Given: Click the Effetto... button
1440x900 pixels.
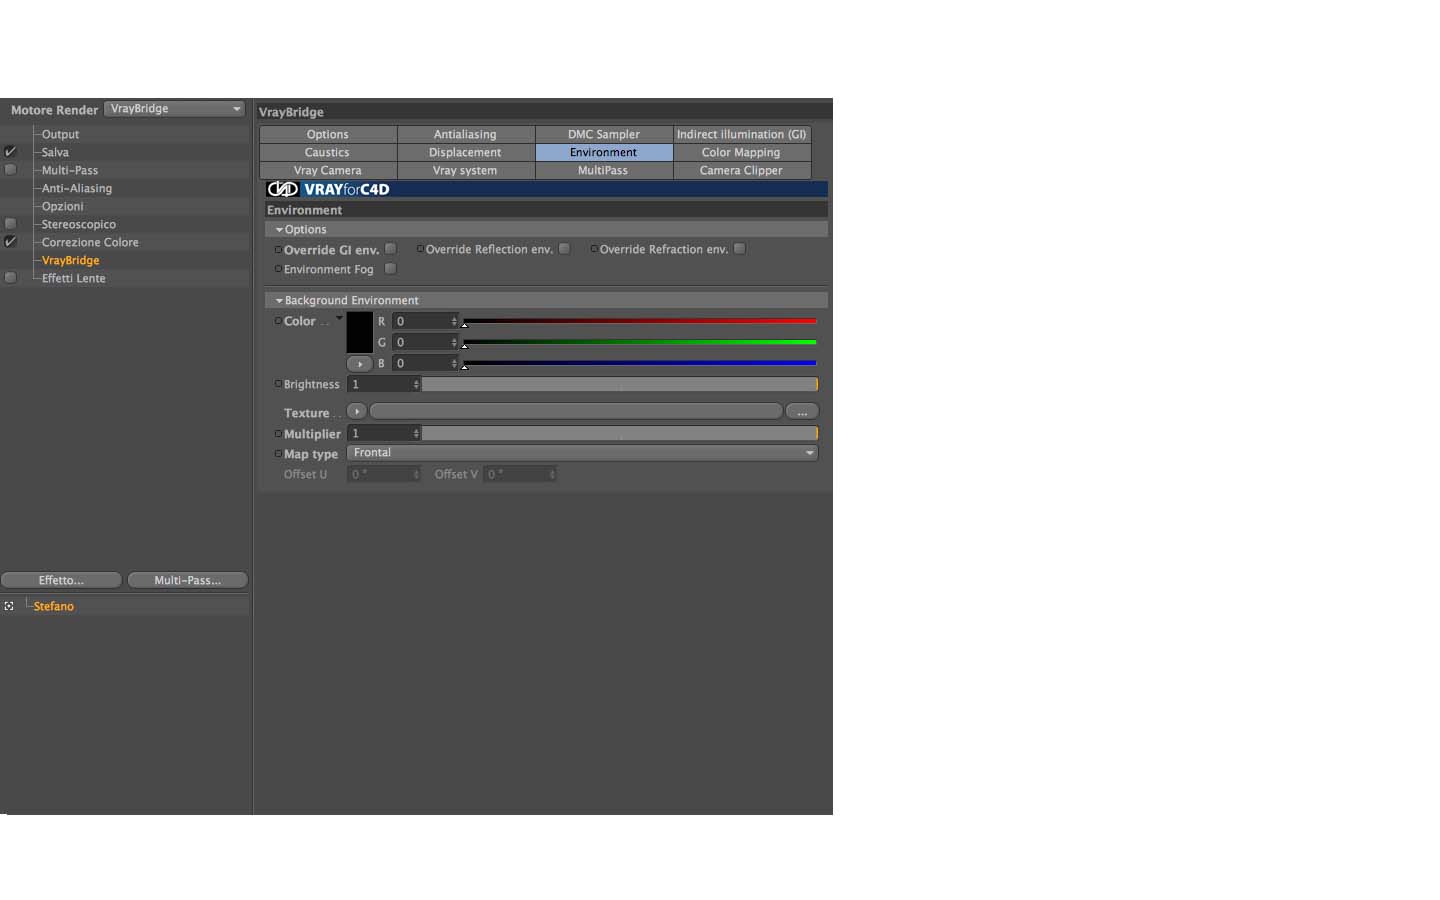Looking at the screenshot, I should 61,580.
